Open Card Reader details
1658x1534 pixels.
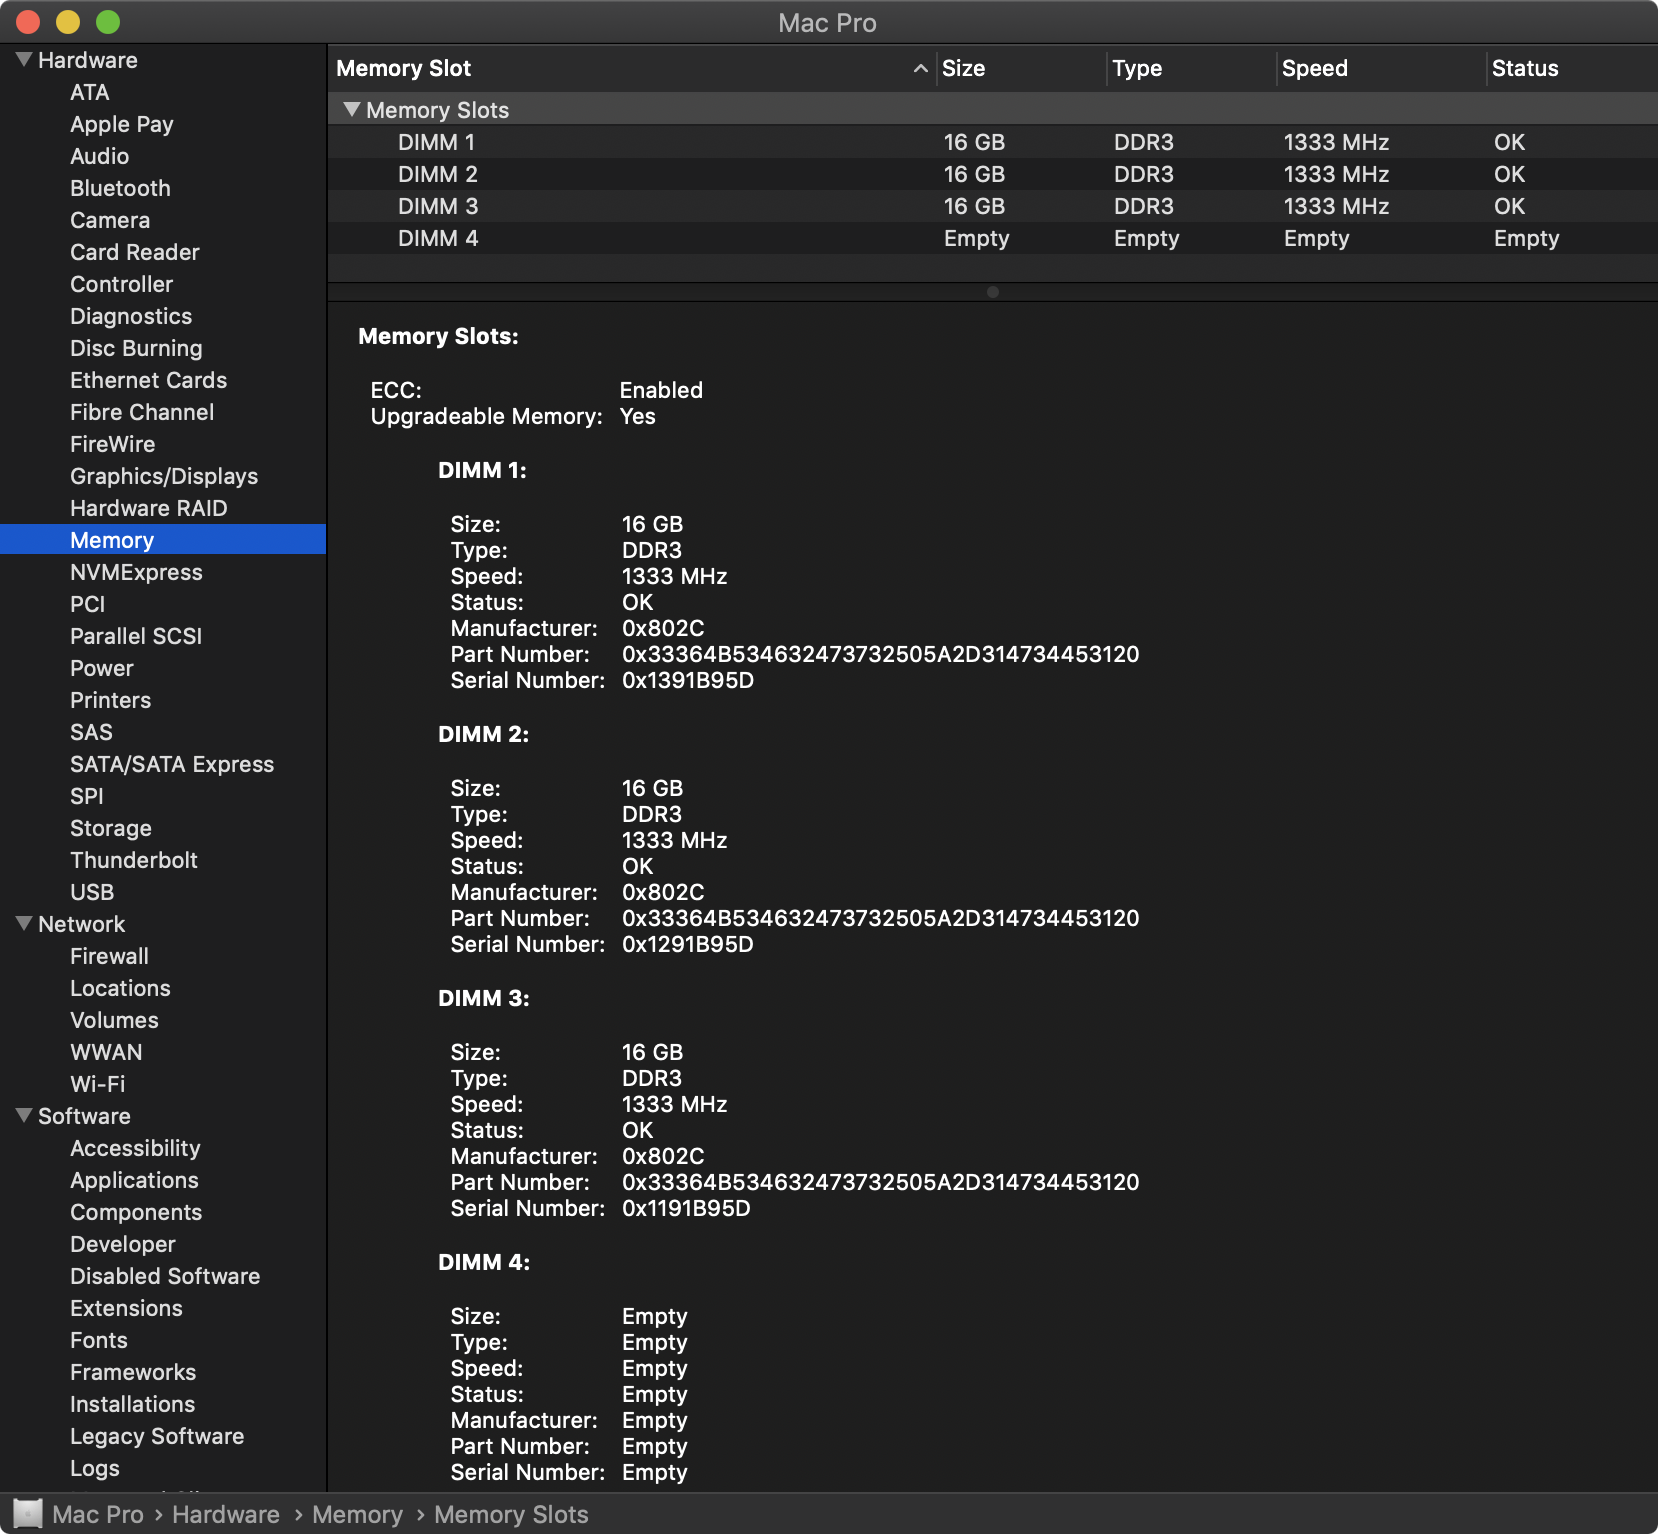pos(135,252)
